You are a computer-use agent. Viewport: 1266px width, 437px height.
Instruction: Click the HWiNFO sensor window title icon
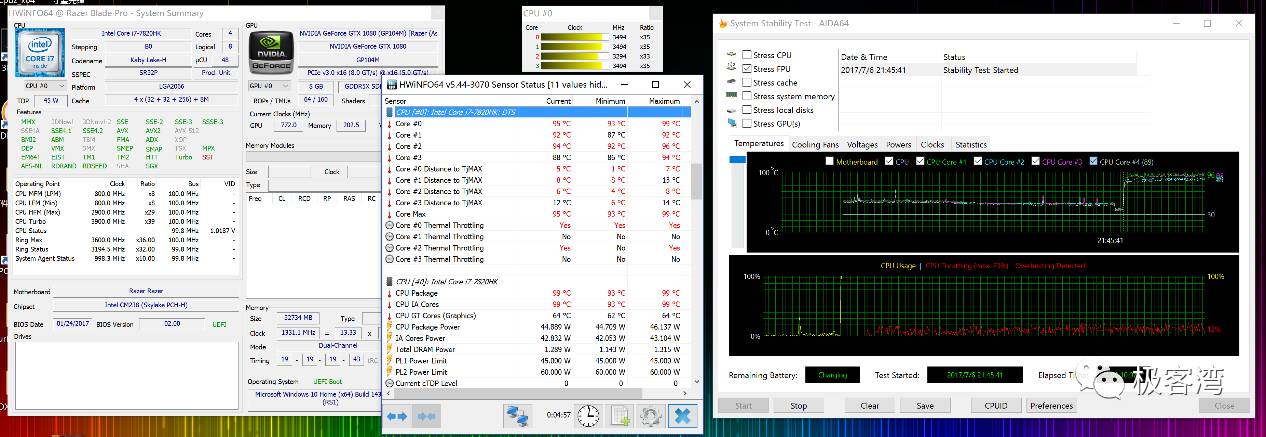tap(390, 86)
